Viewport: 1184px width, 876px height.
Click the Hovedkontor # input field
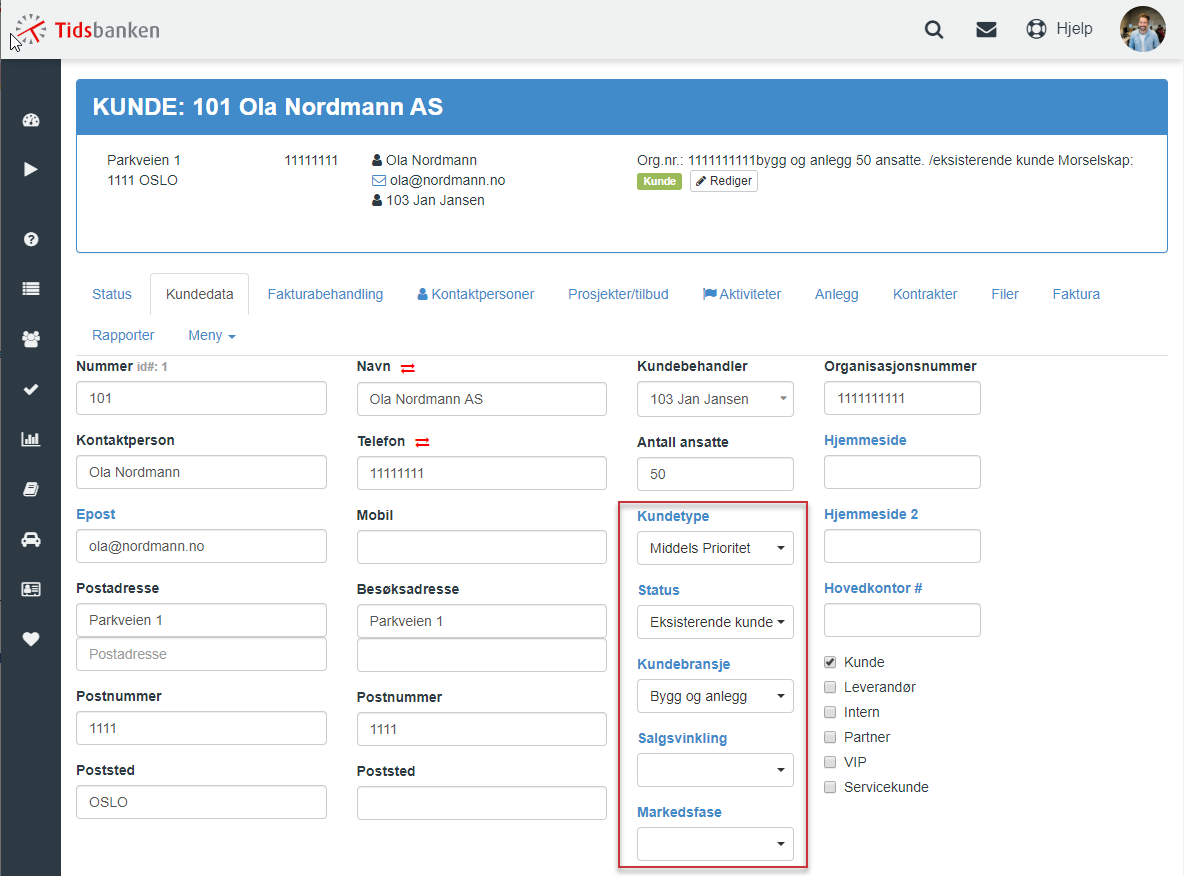902,620
